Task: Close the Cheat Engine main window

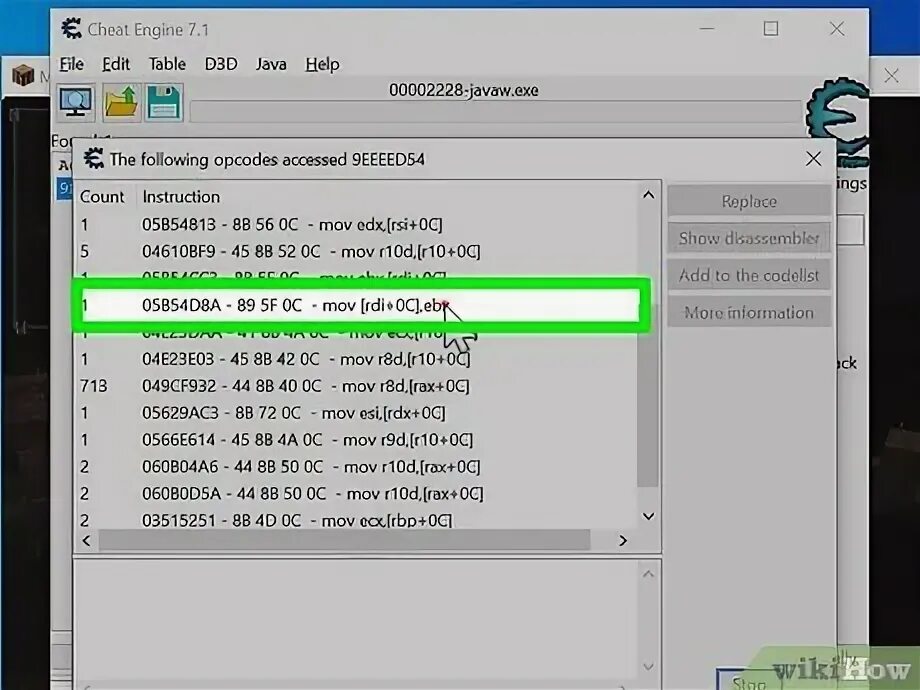Action: (x=837, y=28)
